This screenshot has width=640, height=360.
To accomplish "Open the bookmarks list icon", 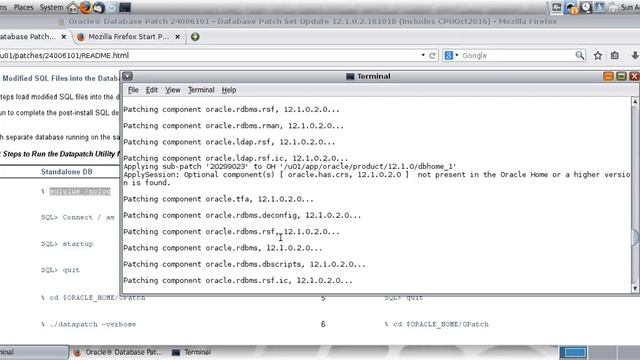I will click(x=615, y=56).
